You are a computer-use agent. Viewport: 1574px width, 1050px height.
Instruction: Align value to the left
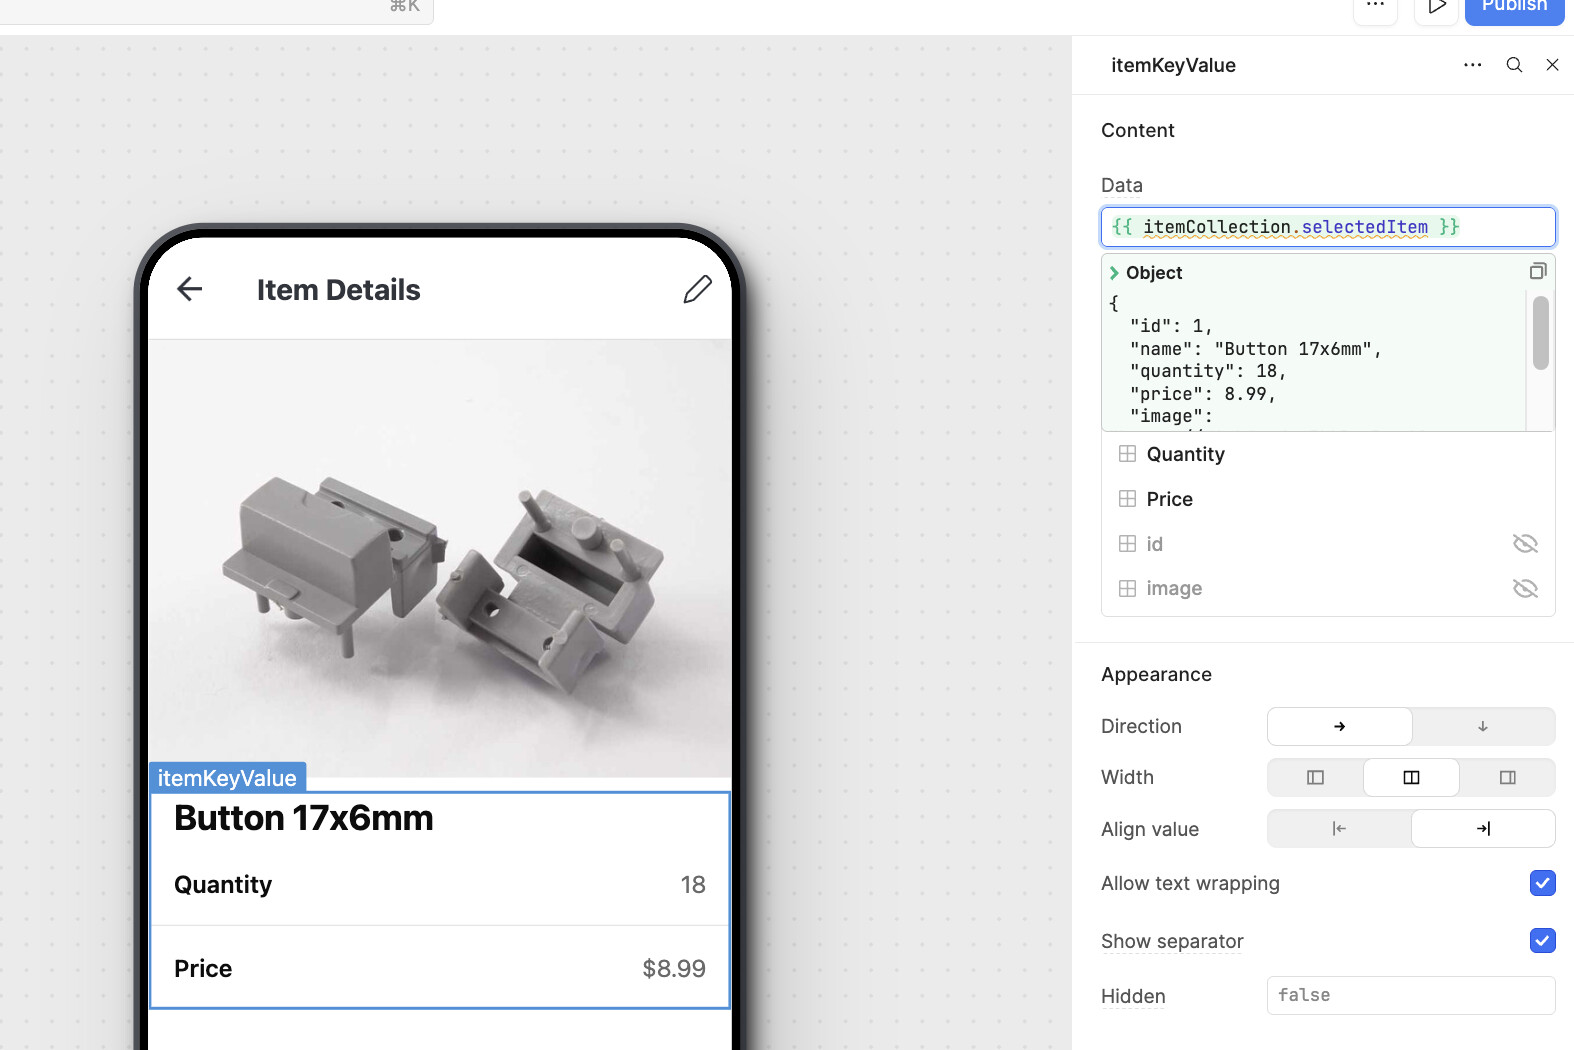coord(1339,829)
